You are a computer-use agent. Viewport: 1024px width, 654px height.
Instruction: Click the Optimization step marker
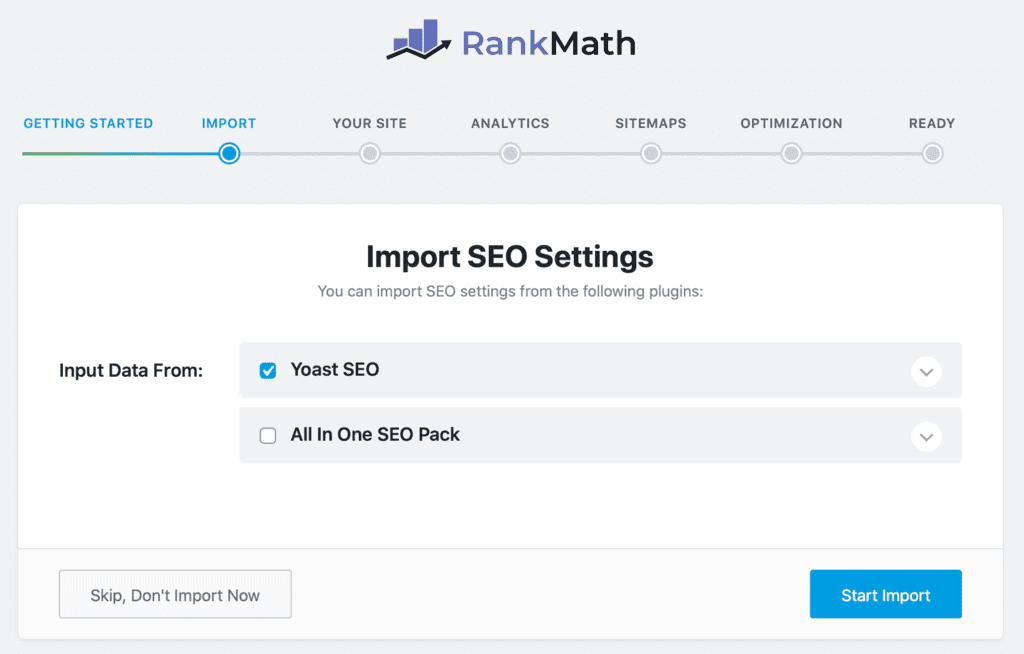(x=791, y=153)
